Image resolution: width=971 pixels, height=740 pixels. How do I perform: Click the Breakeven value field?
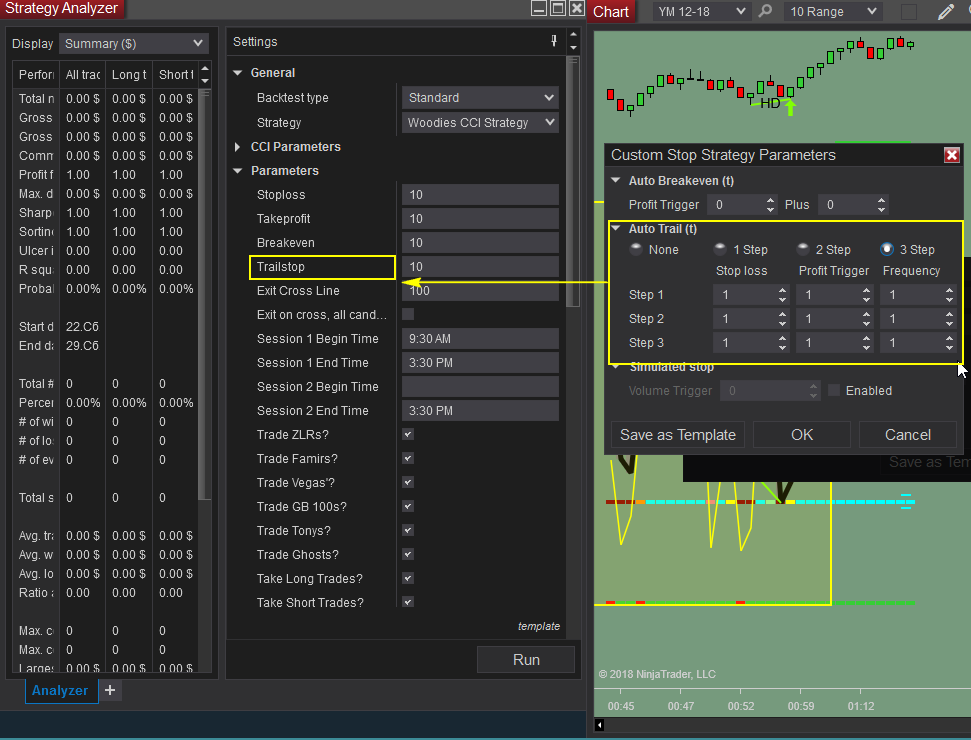(480, 243)
